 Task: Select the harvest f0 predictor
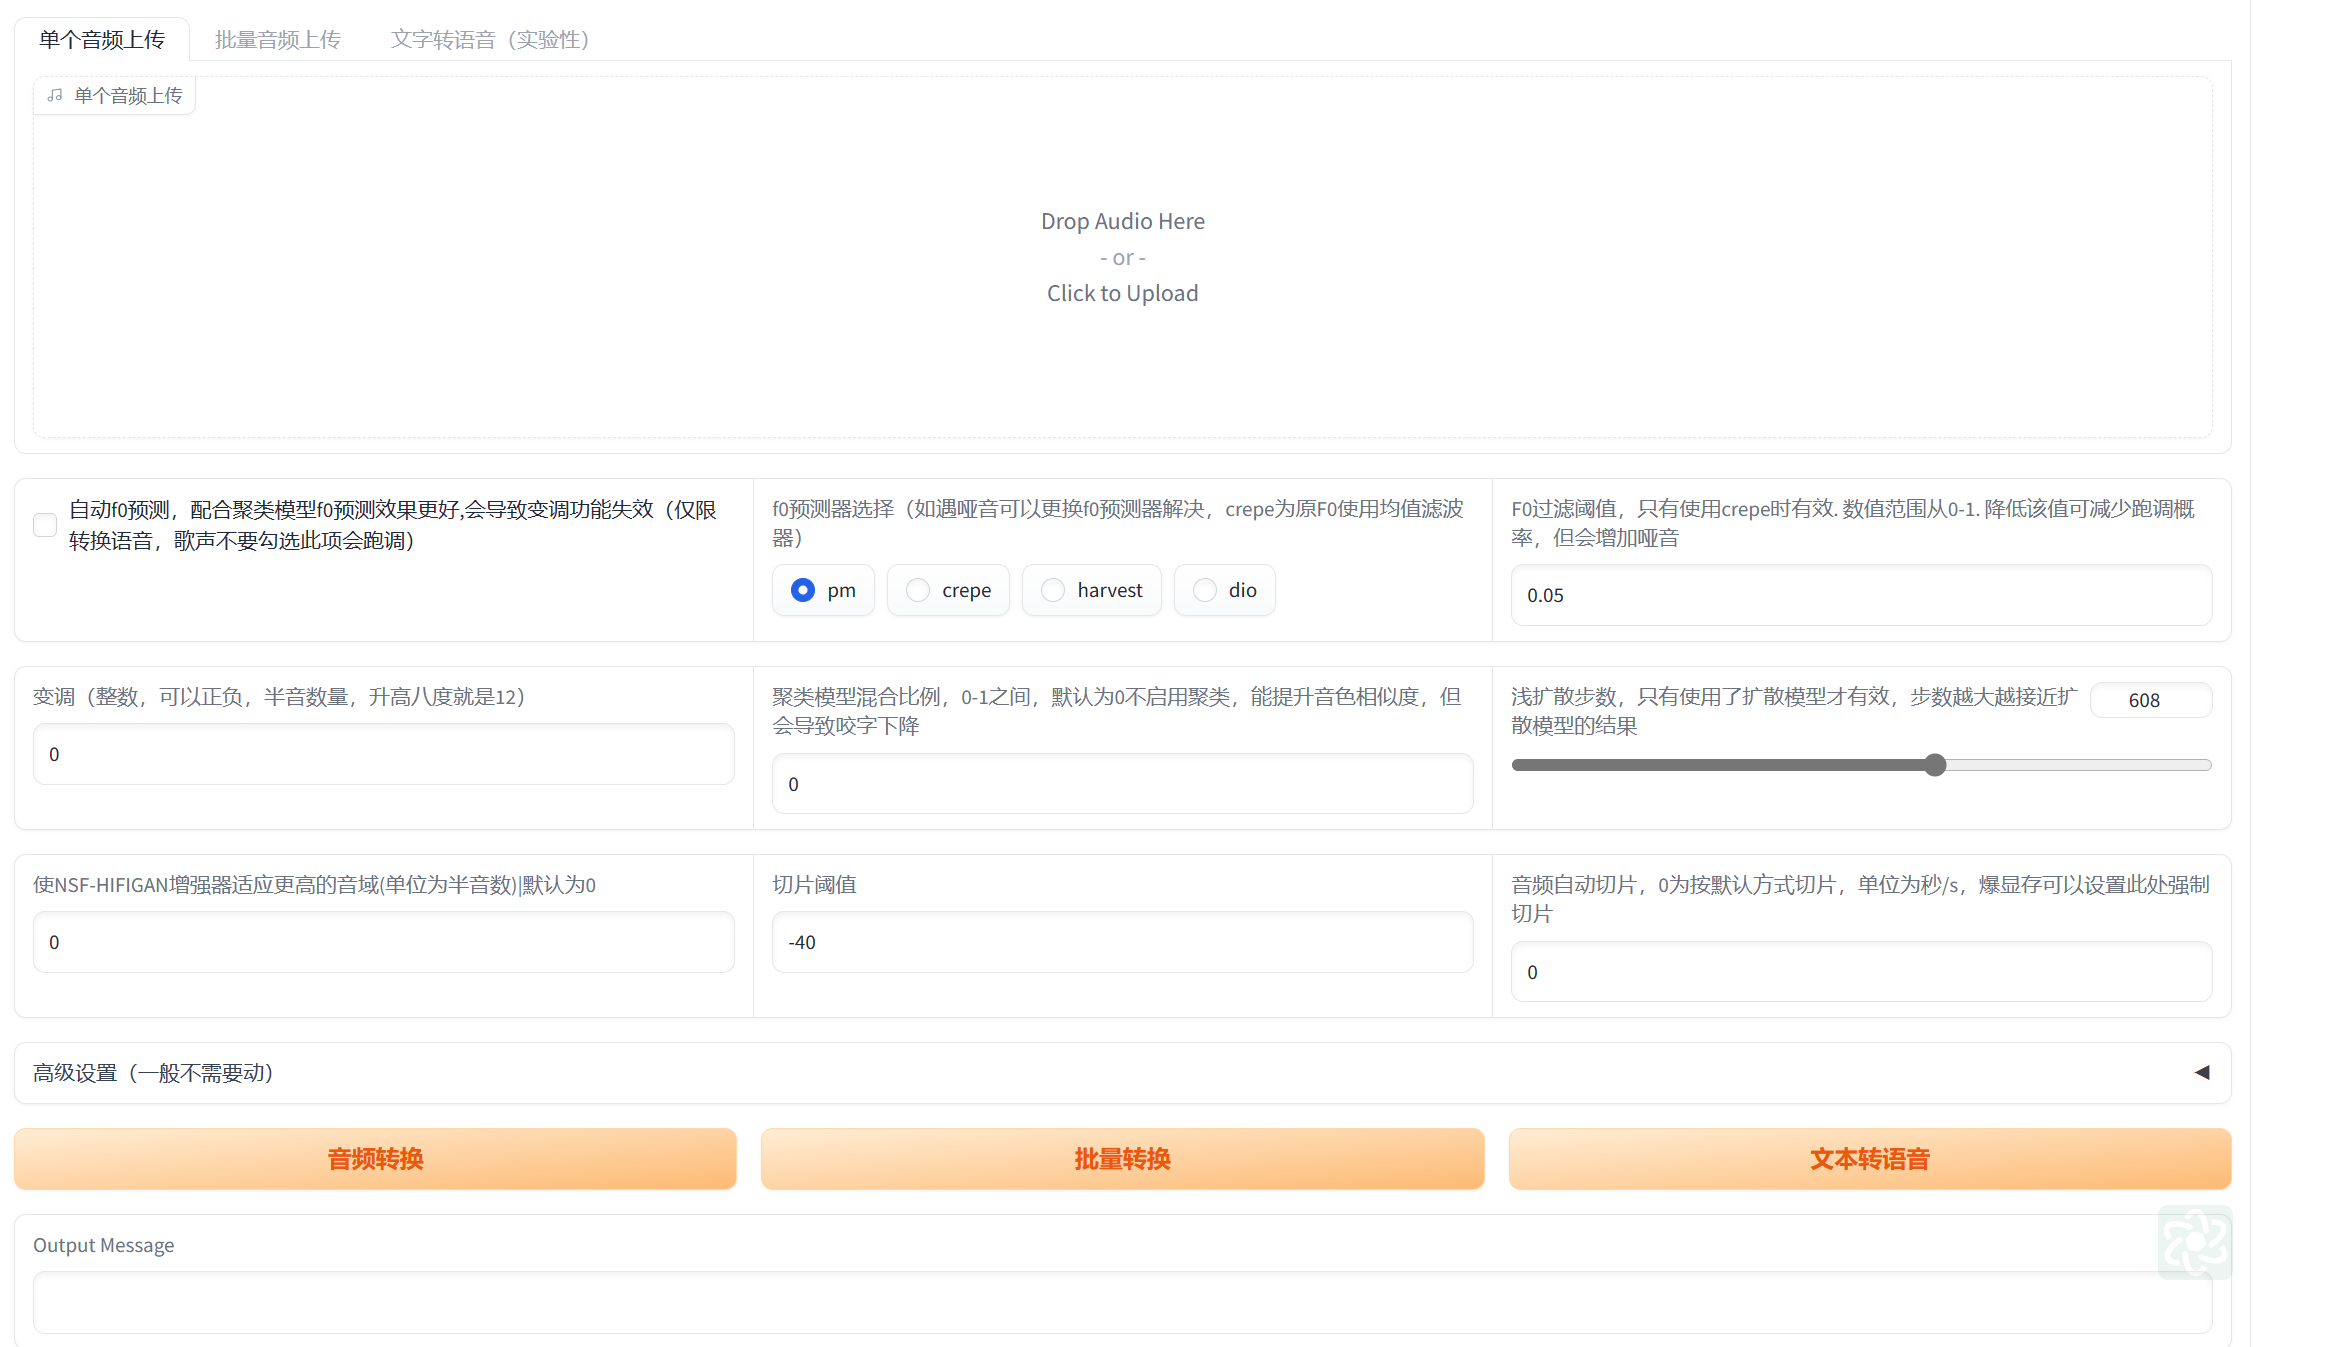[1053, 591]
